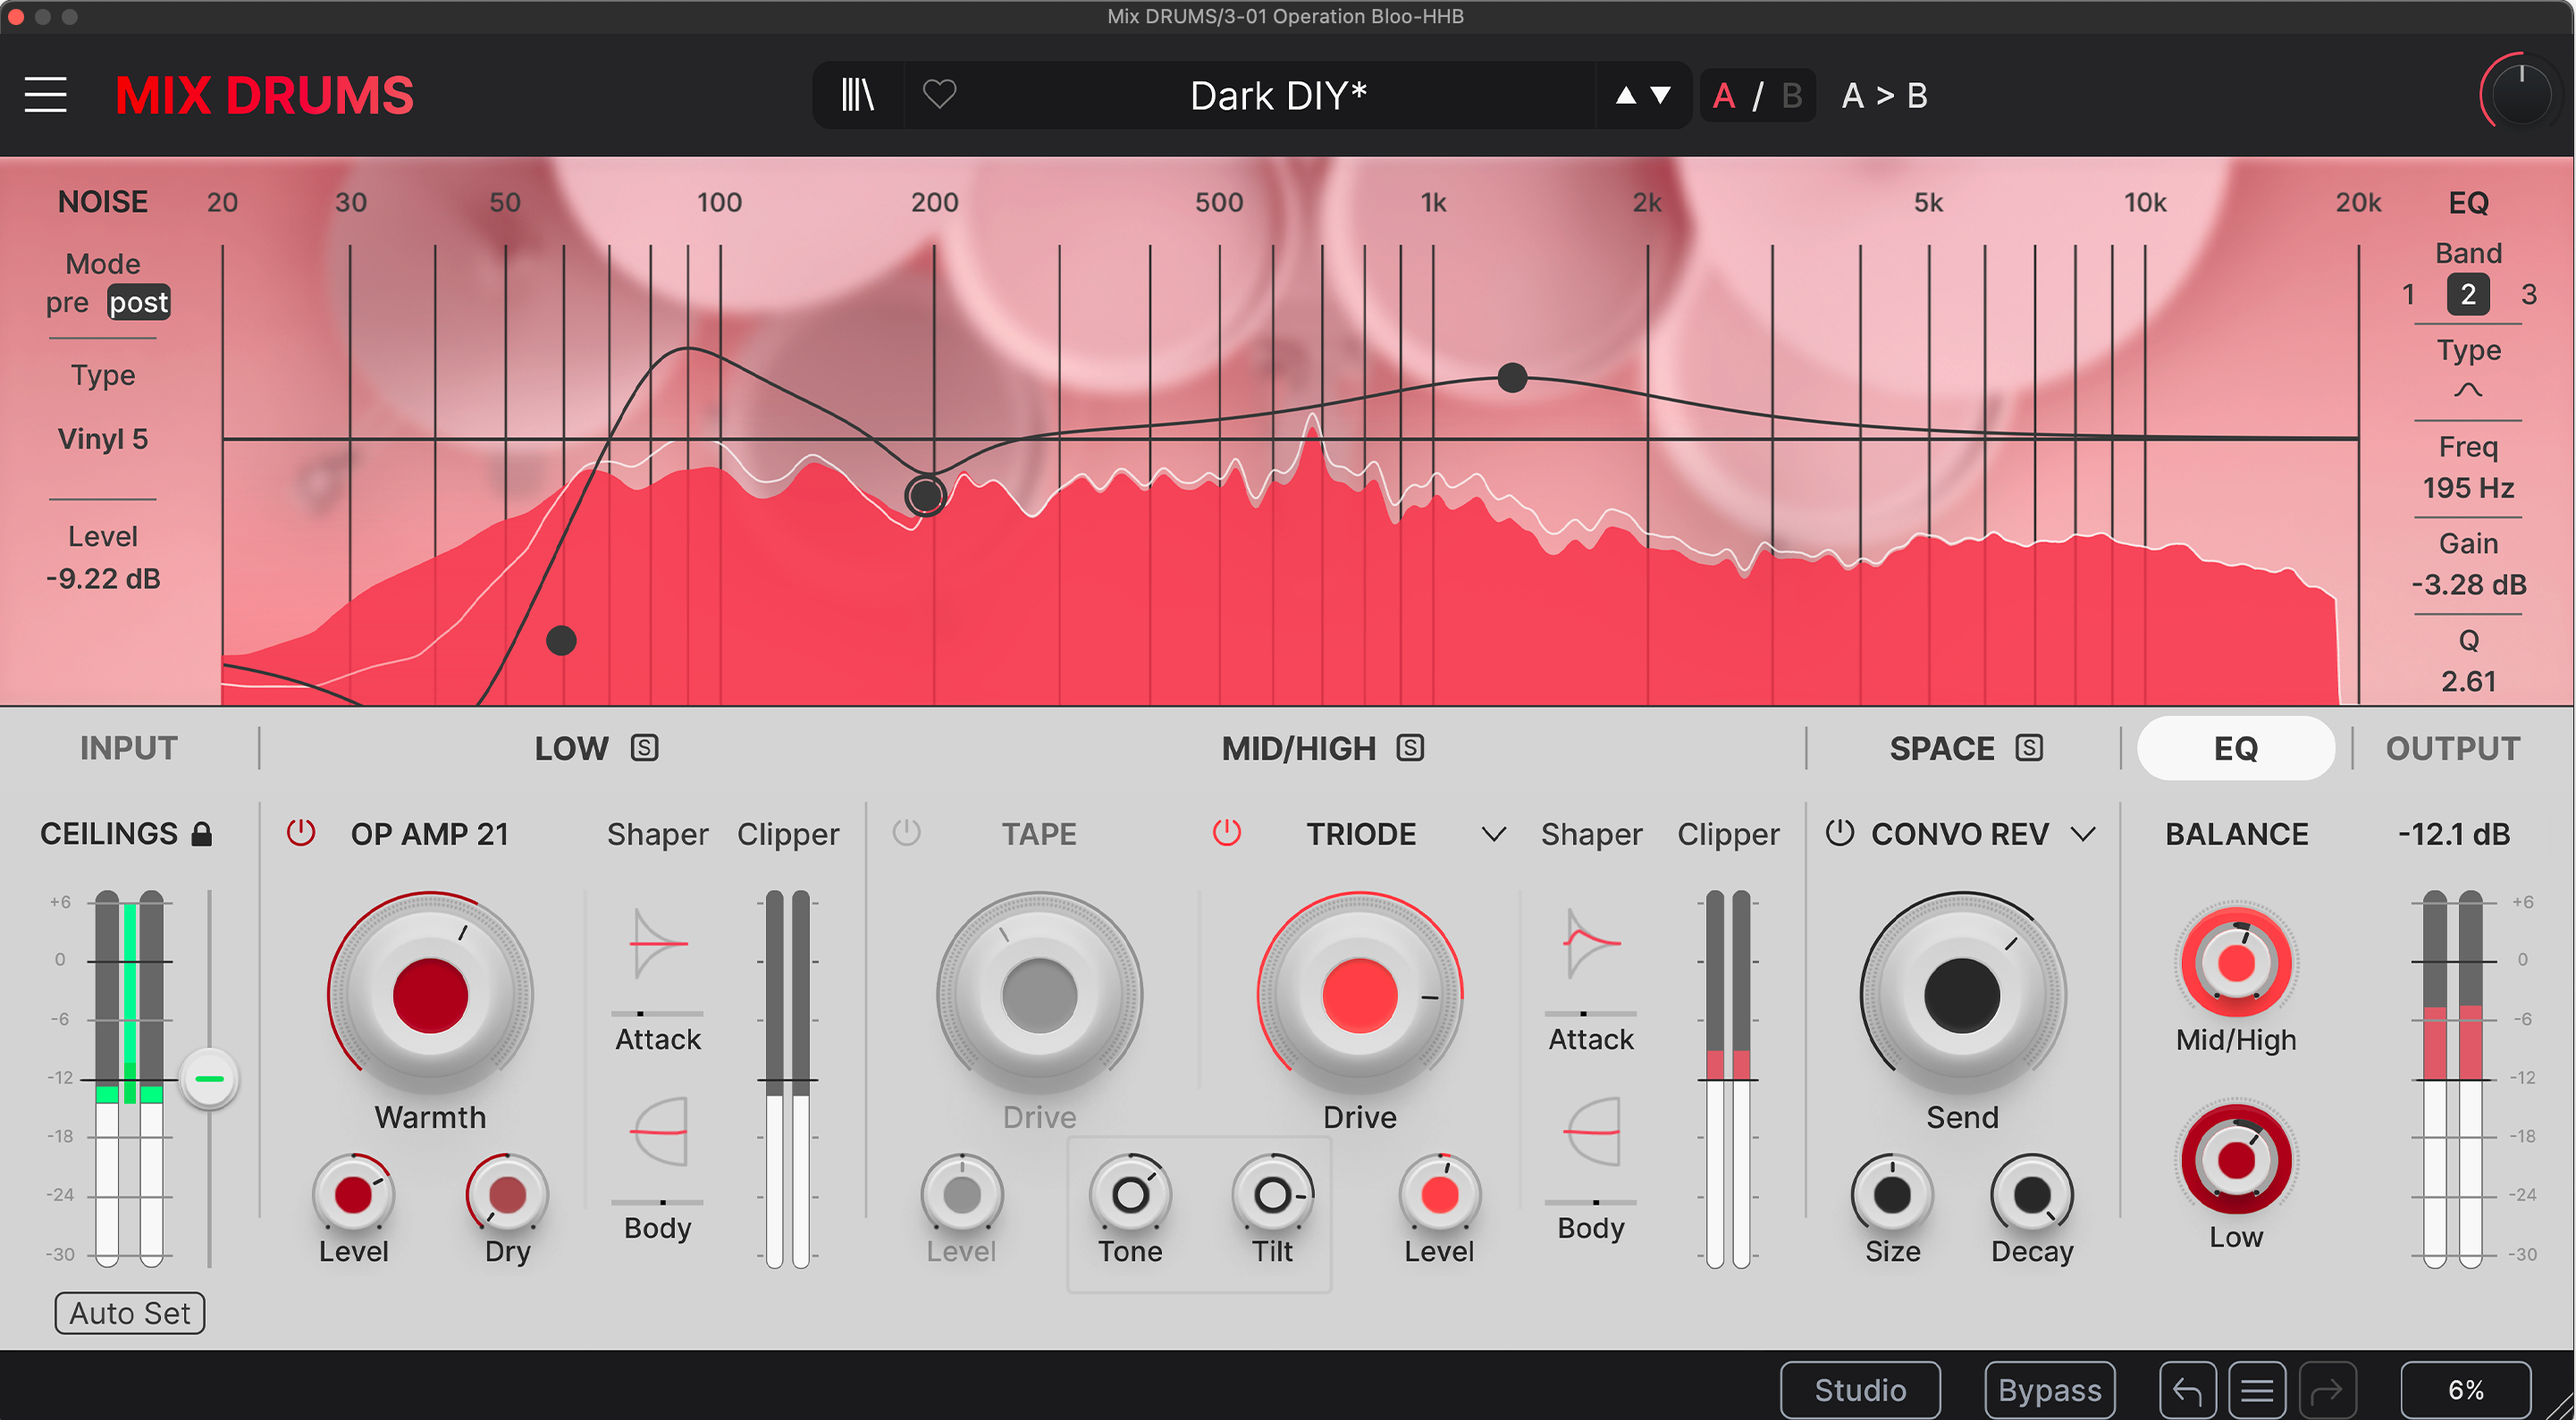2576x1420 pixels.
Task: Open the EQ section tab
Action: click(x=2235, y=748)
